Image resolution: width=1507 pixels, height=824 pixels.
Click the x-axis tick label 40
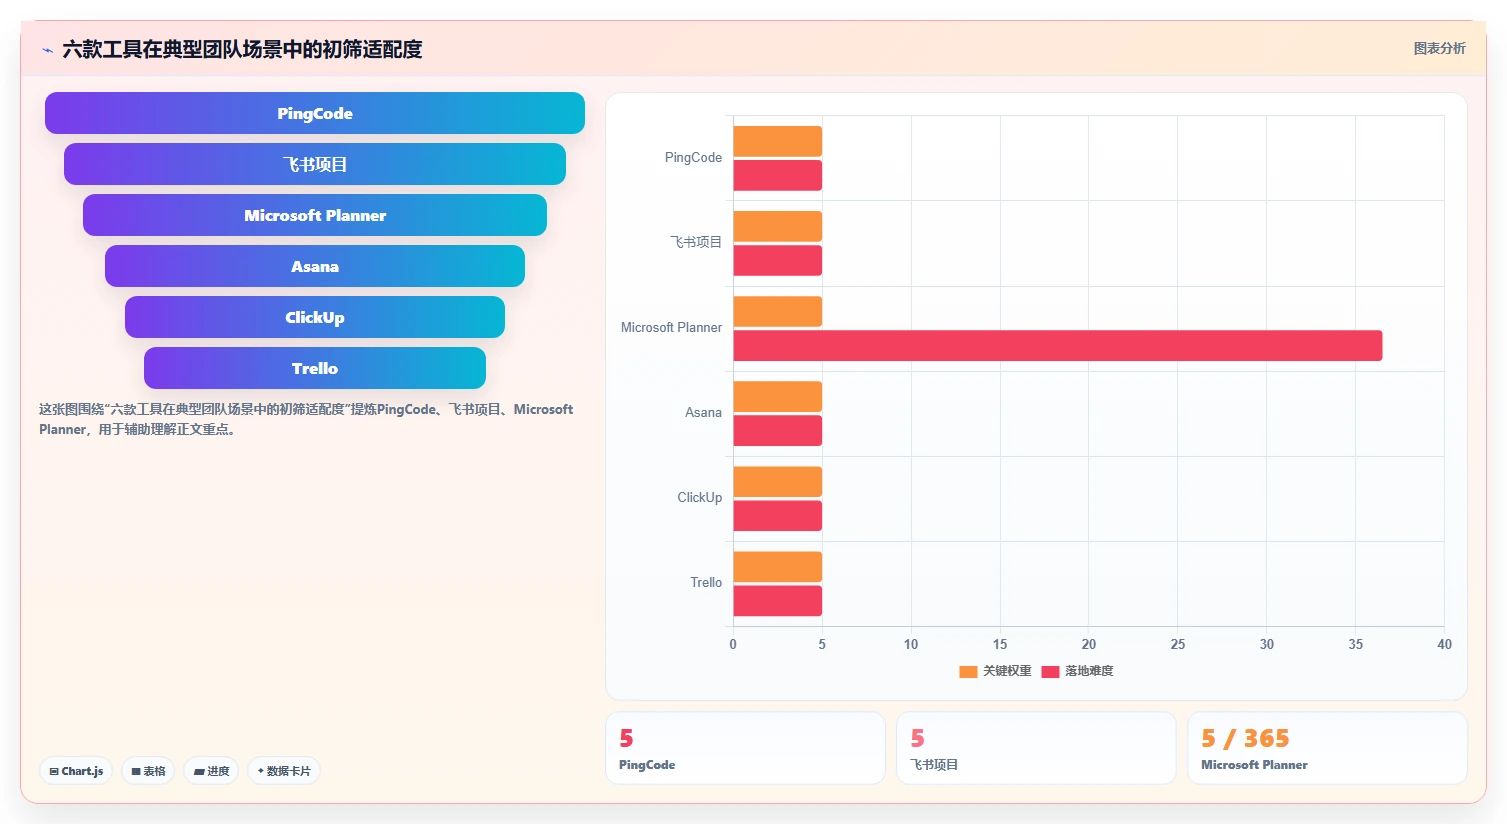pos(1444,644)
